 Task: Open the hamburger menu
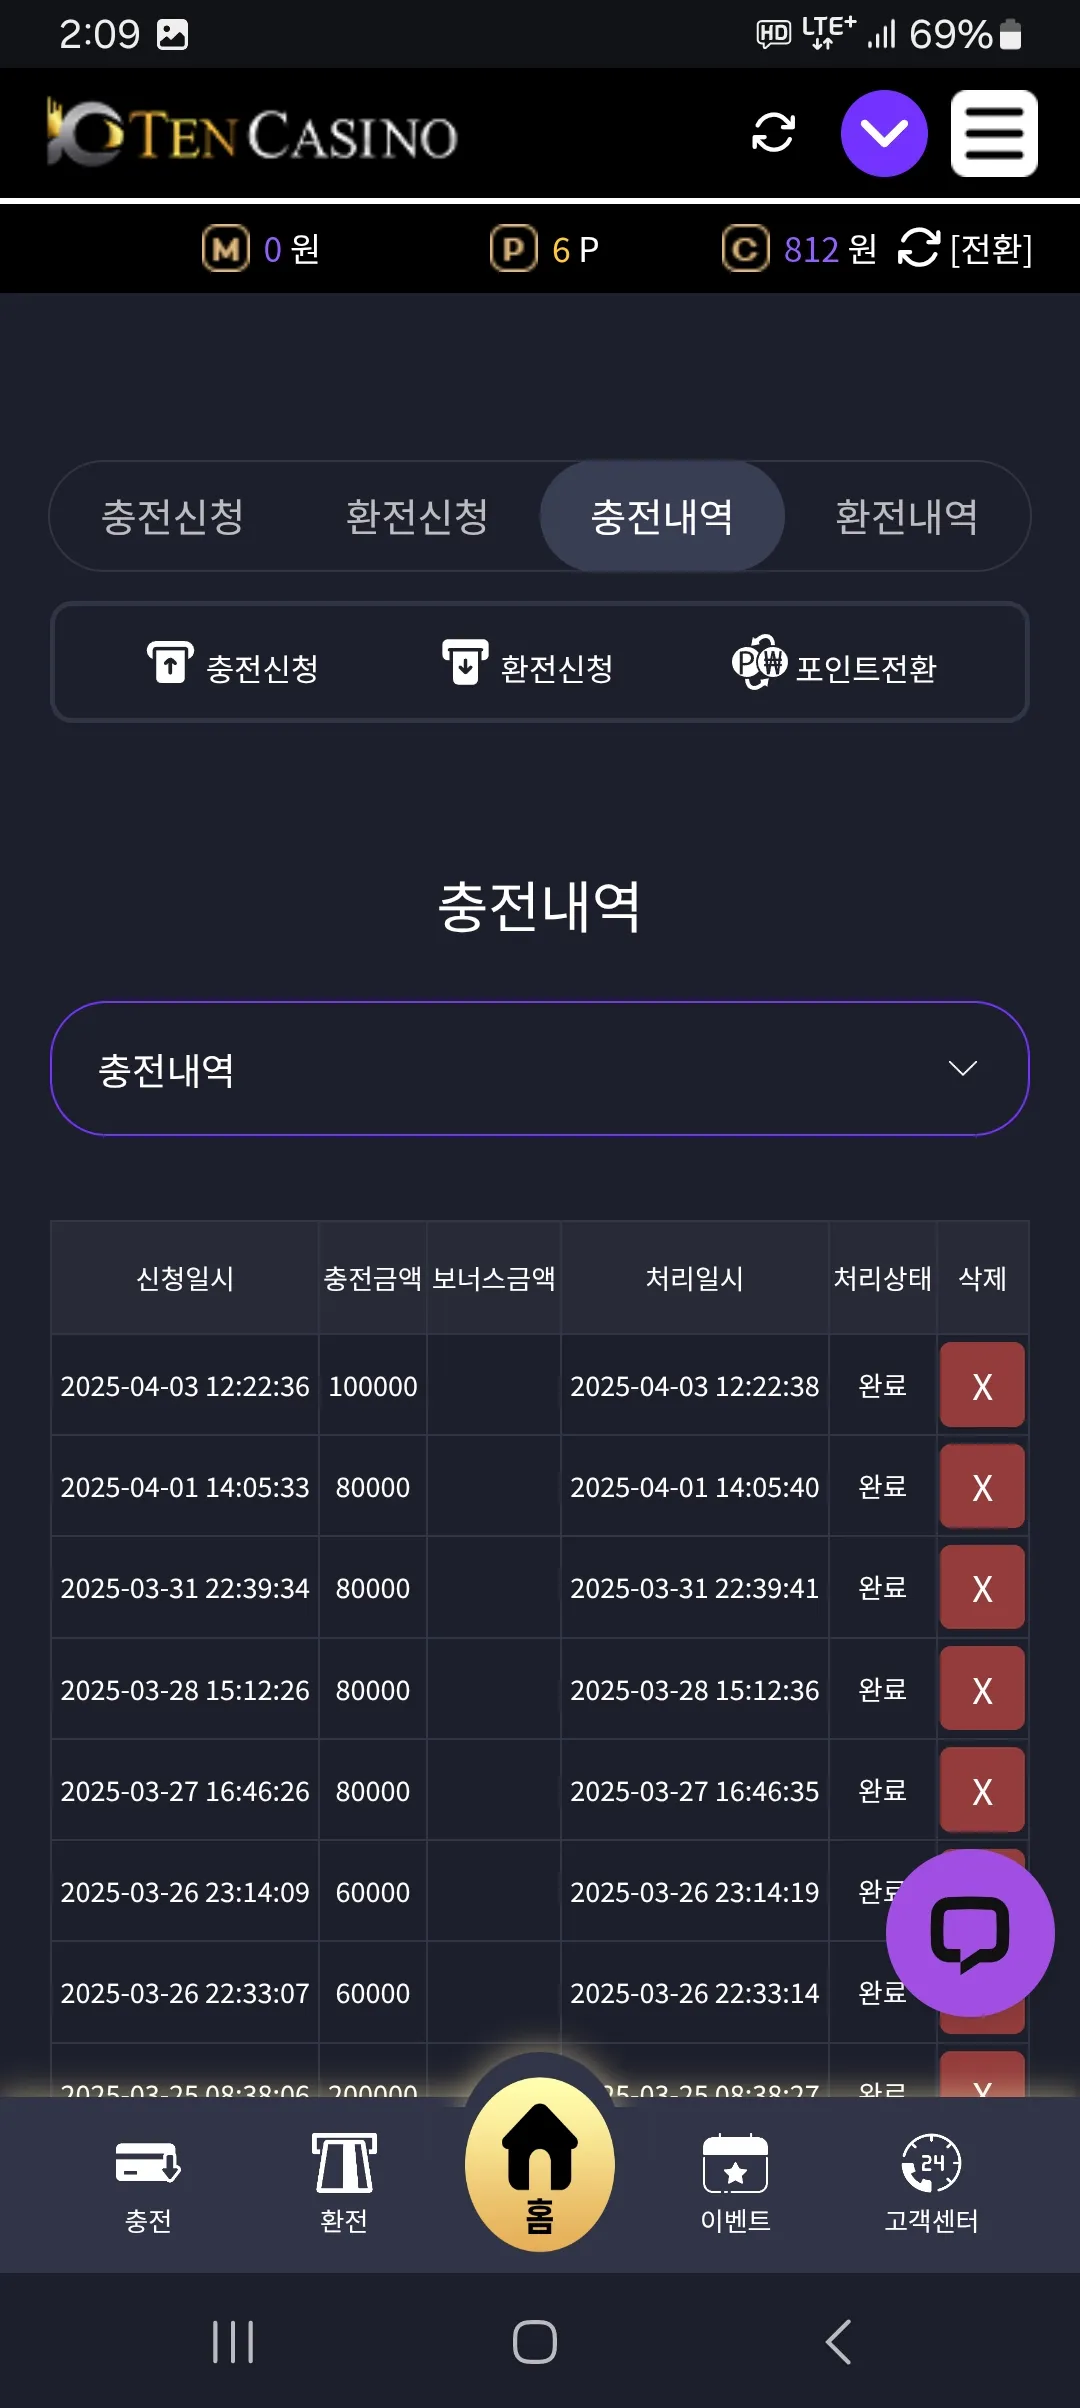[x=994, y=133]
